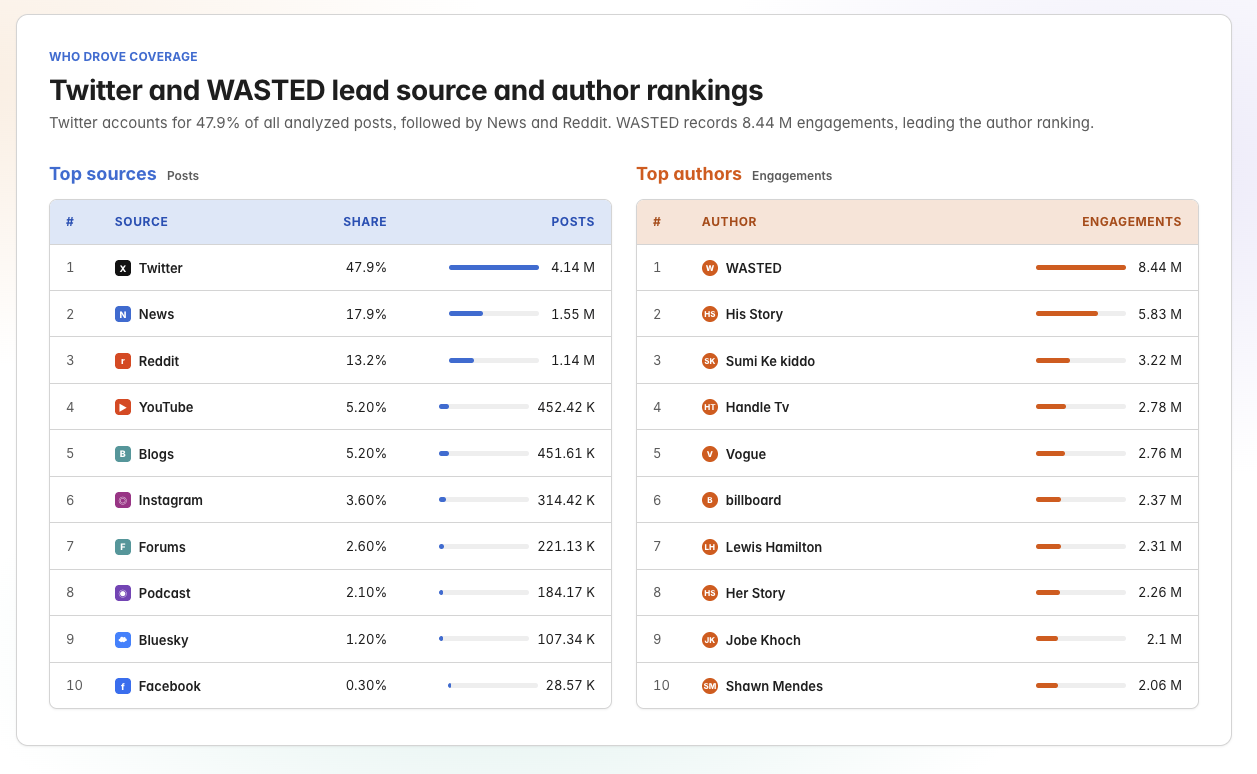Click the News posts progress bar
Viewport: 1257px width, 774px height.
pos(494,314)
